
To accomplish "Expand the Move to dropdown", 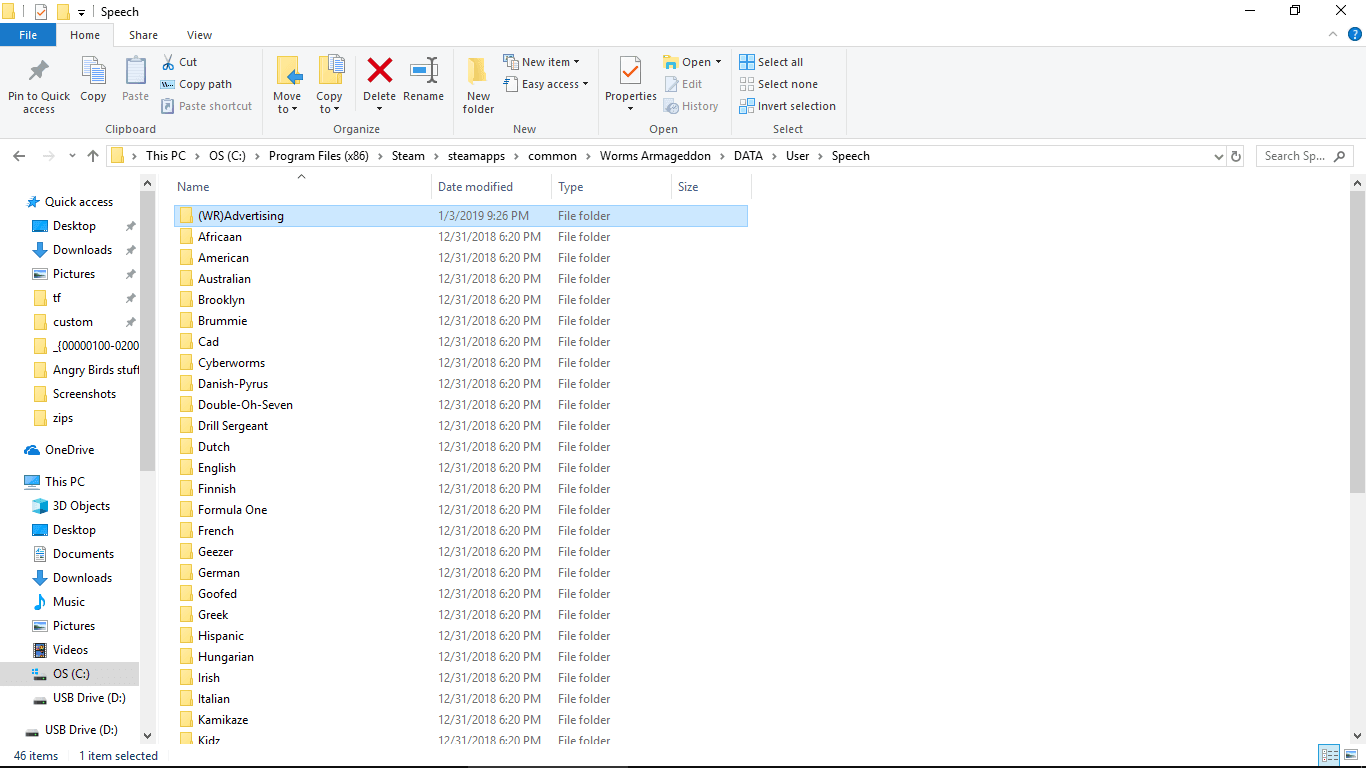I will click(287, 109).
